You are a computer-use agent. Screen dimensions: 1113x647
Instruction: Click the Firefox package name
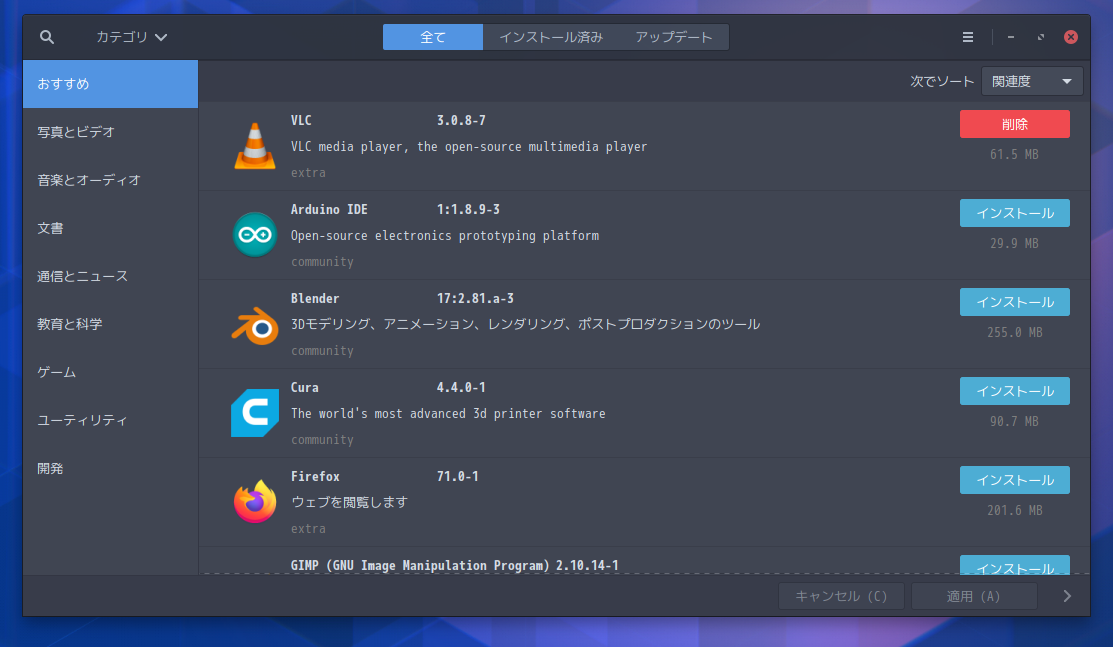(x=315, y=477)
